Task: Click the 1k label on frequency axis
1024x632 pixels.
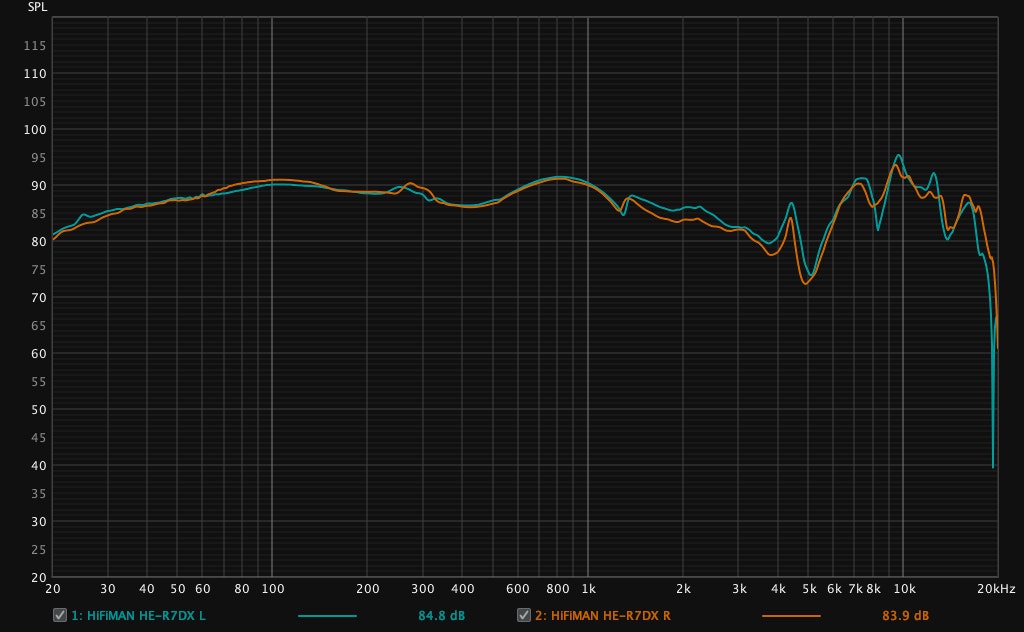Action: click(x=588, y=590)
